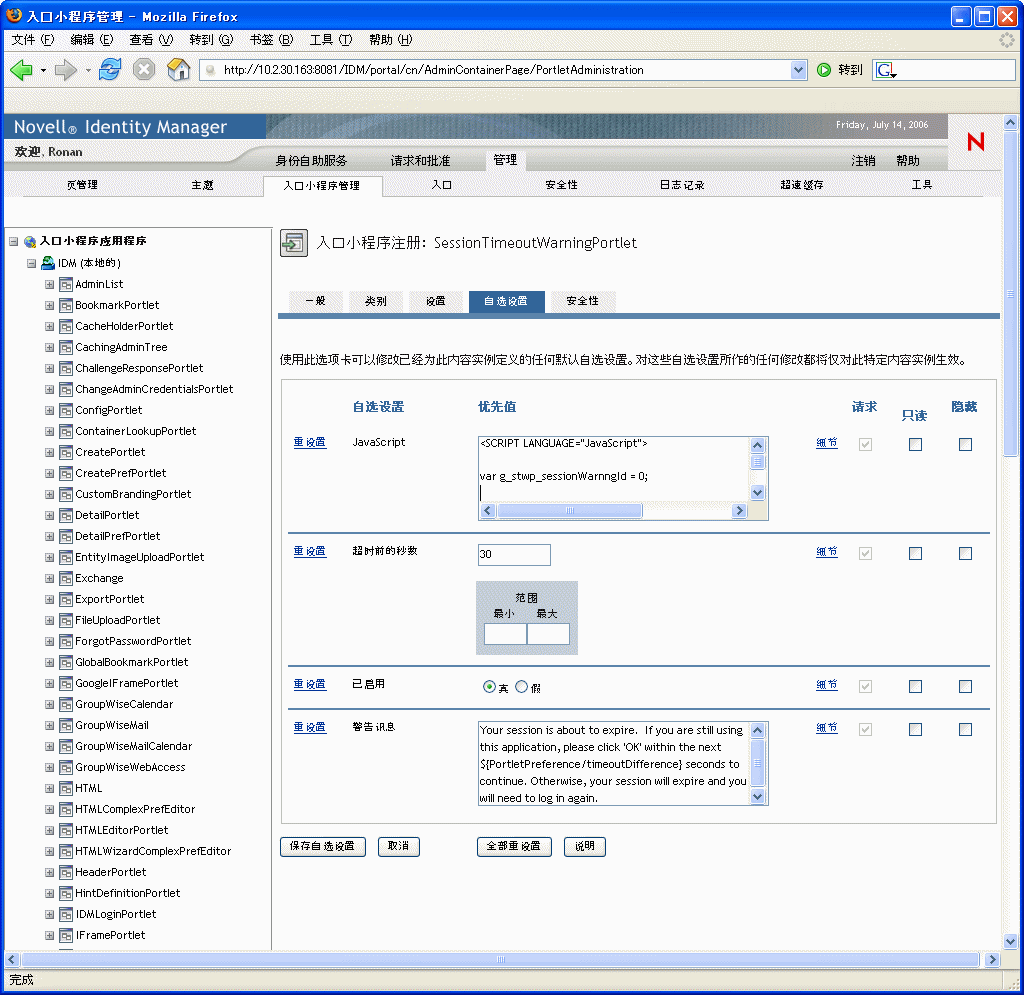Collapse the IDM (本地的) tree node
Screen dimensions: 1024x995
[31, 264]
